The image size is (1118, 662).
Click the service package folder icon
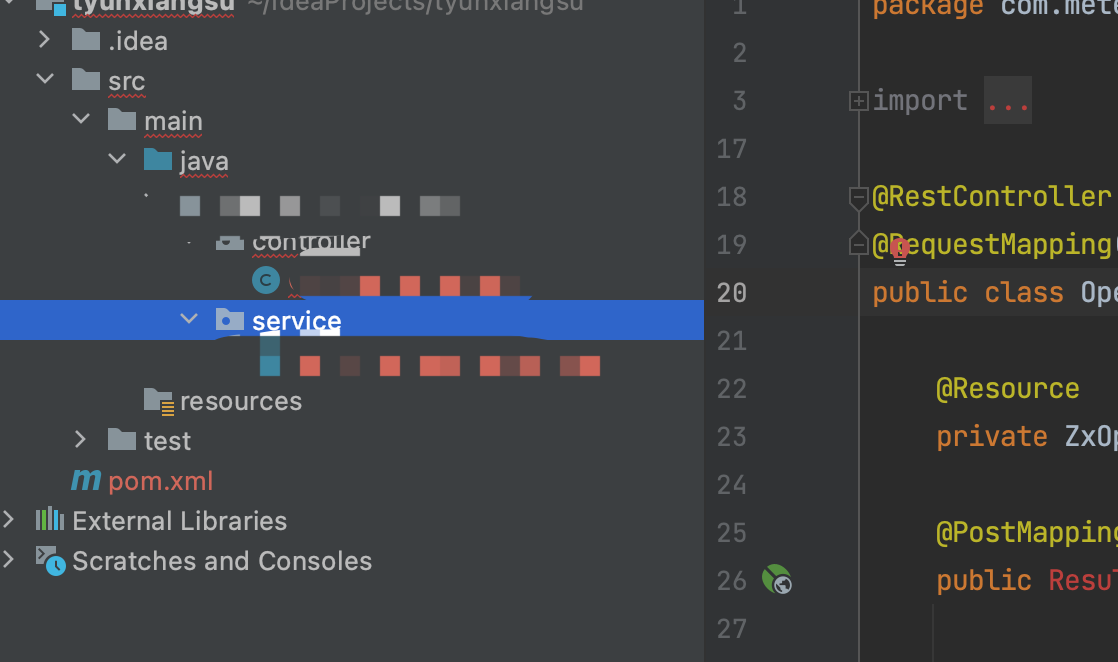[230, 320]
